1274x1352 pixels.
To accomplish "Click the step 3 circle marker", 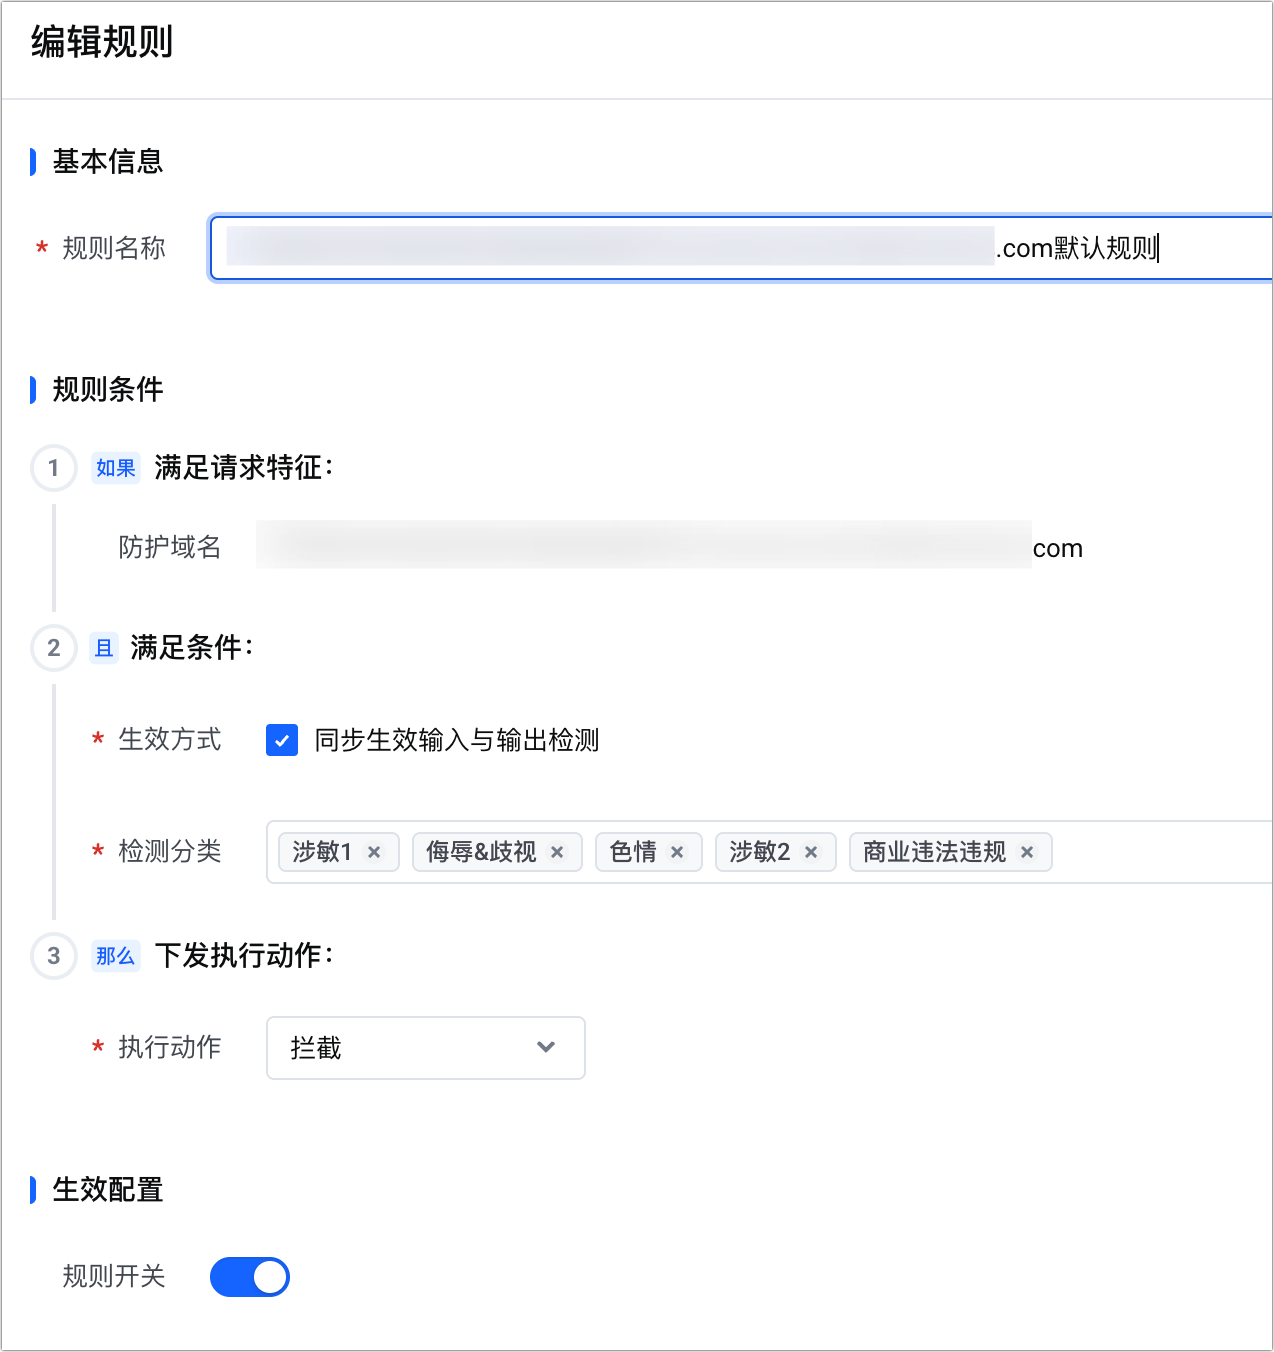I will tap(54, 956).
